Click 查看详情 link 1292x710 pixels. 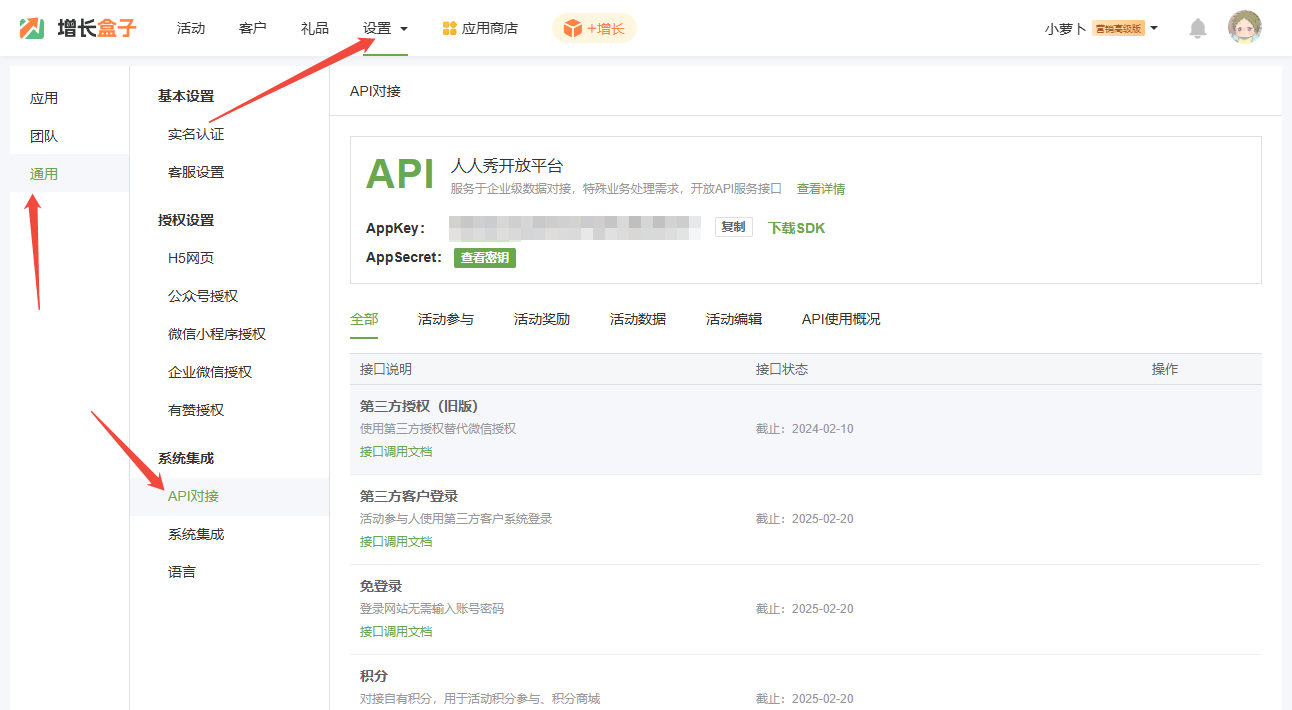(820, 189)
